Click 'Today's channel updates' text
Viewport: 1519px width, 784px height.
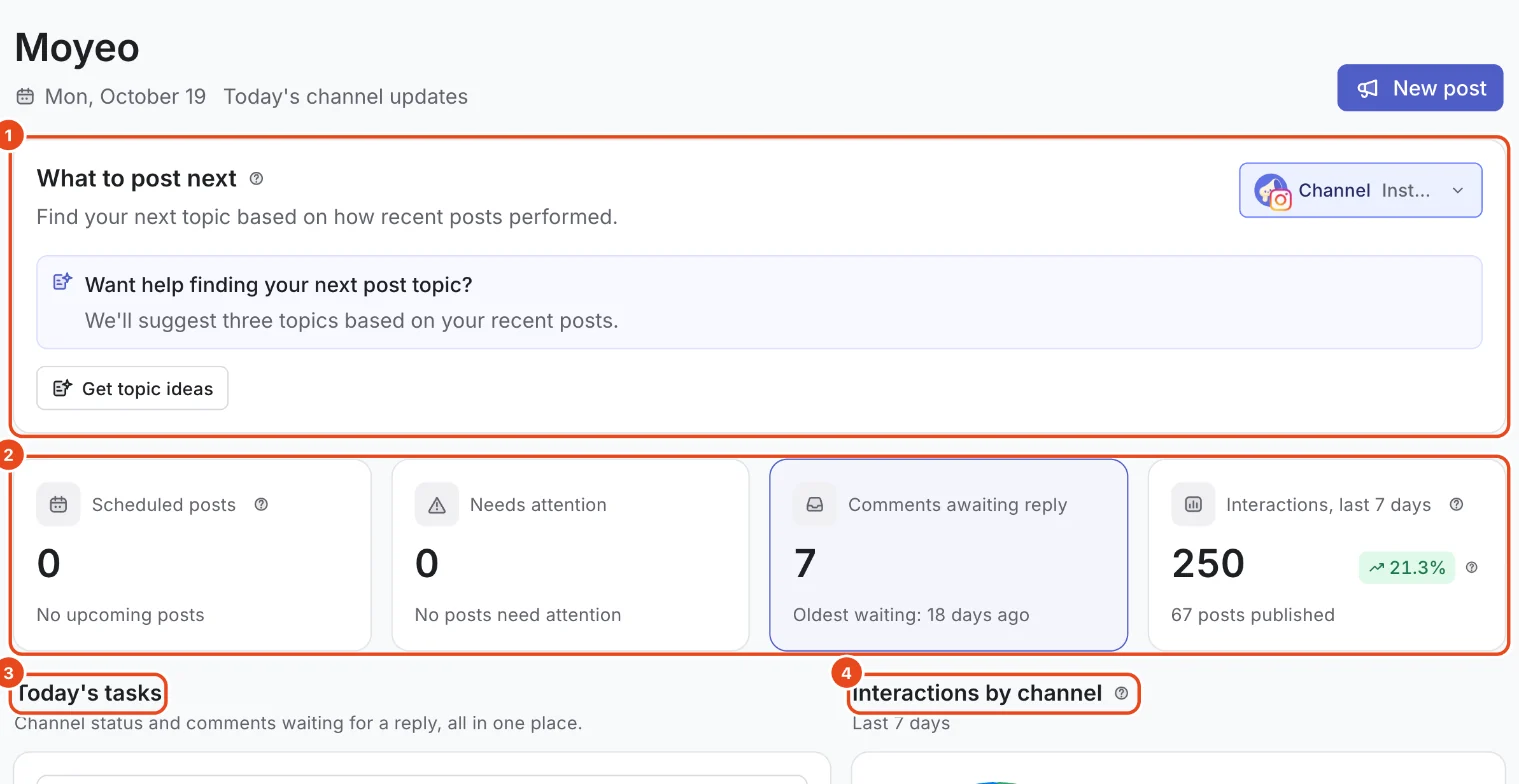click(x=346, y=97)
